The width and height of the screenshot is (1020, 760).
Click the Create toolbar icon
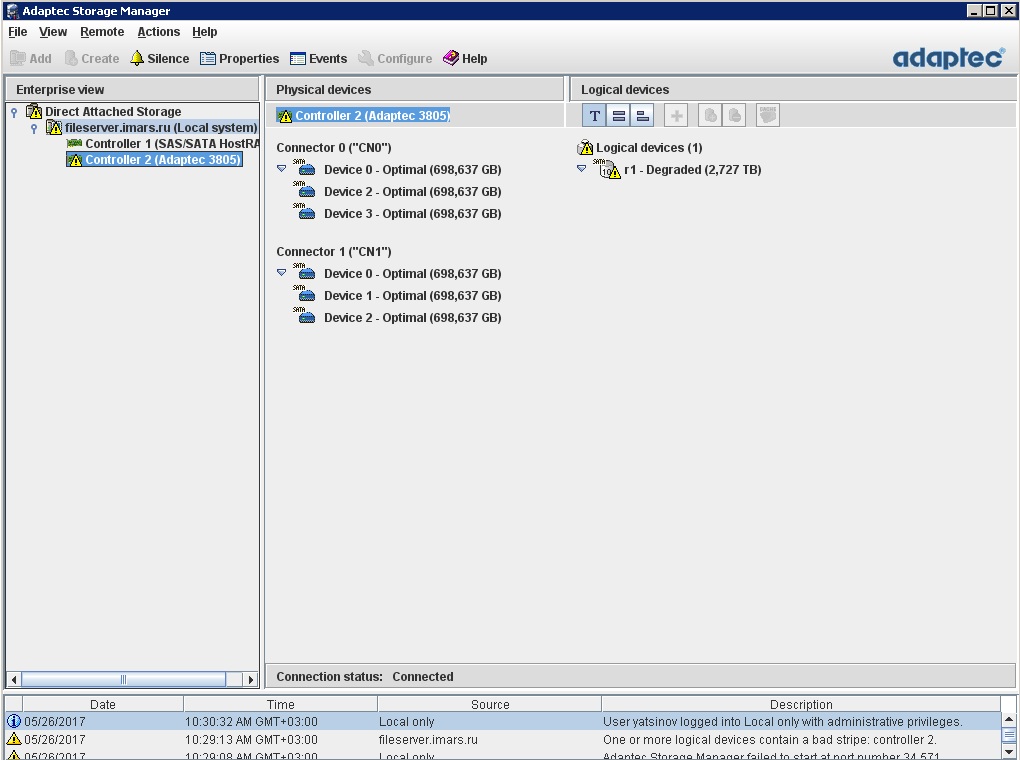71,59
